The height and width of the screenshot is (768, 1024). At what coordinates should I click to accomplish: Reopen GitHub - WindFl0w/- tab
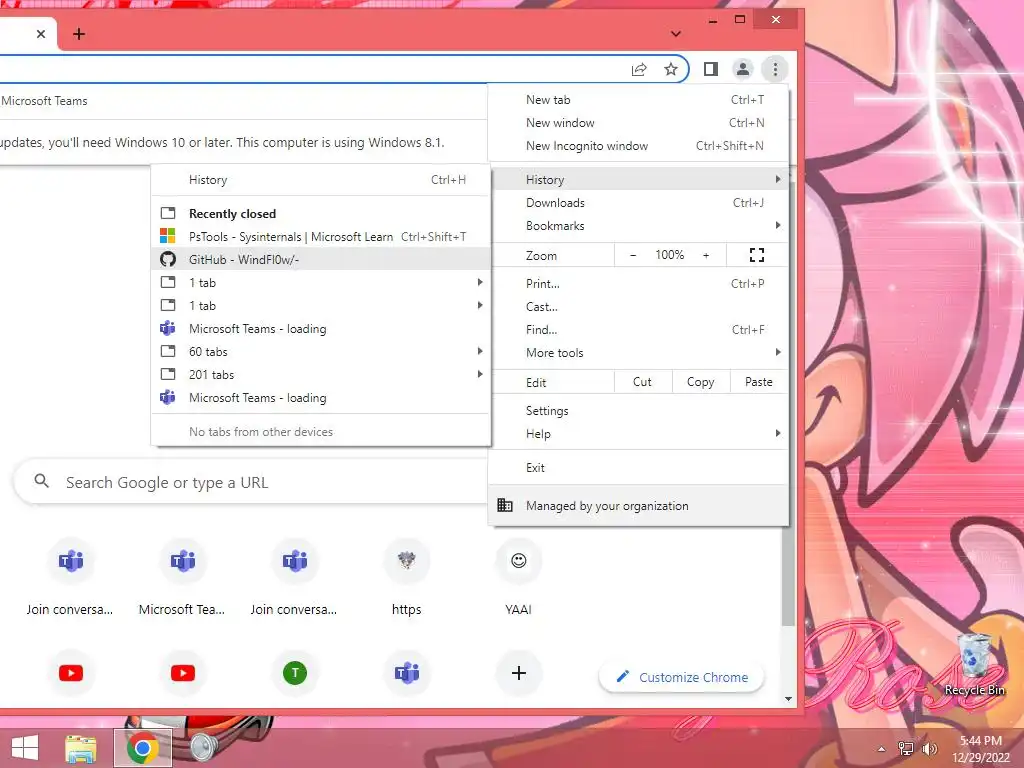click(x=321, y=259)
